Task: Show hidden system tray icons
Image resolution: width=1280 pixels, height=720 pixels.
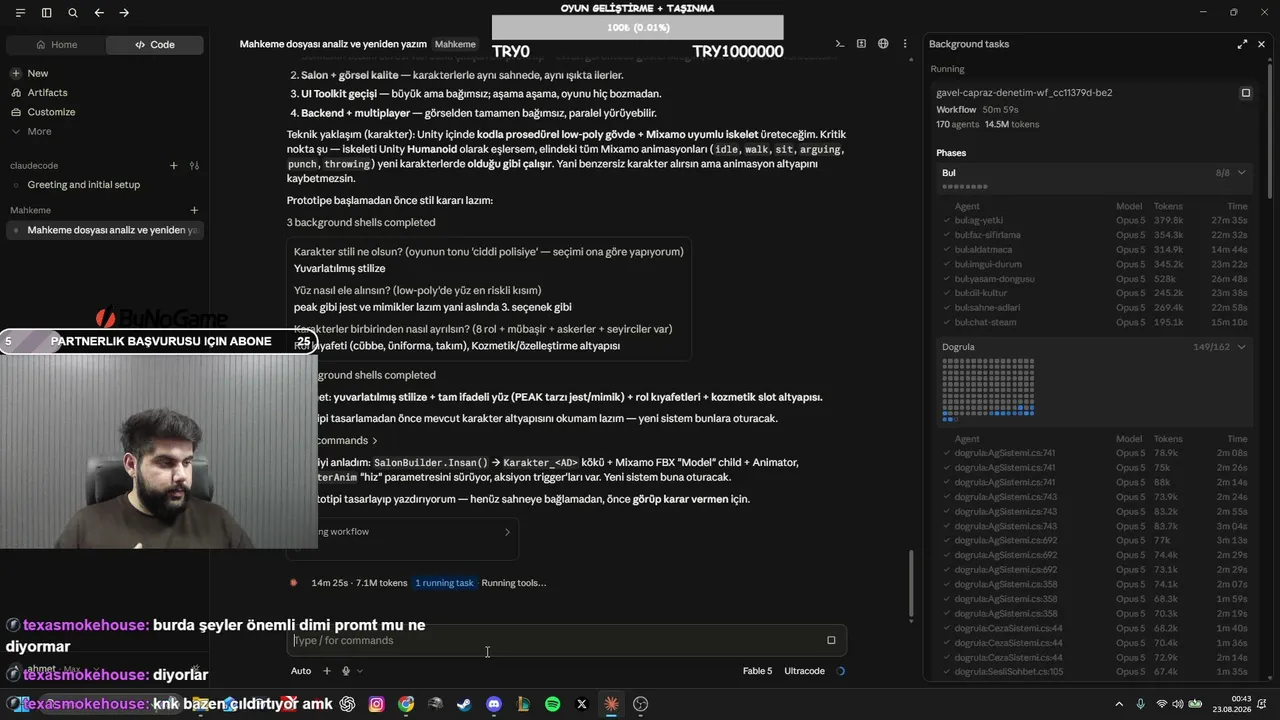Action: pyautogui.click(x=1119, y=704)
